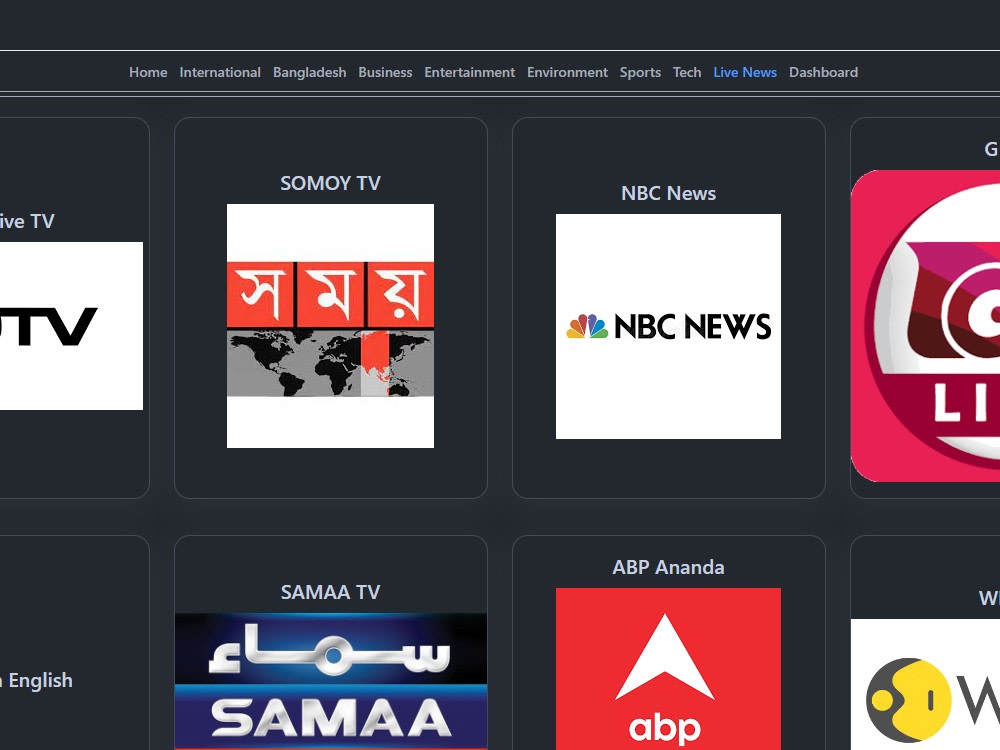1000x750 pixels.
Task: Click the SOMOY TV channel title
Action: click(x=330, y=183)
